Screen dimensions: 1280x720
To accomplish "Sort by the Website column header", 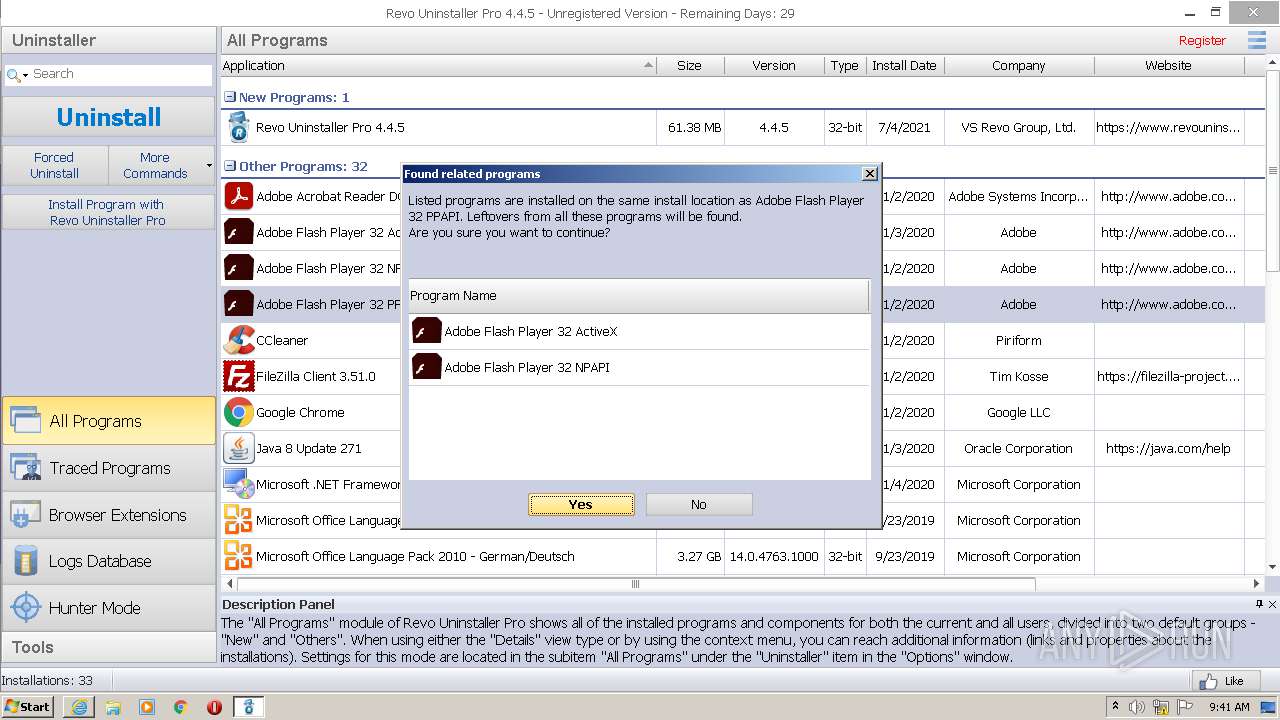I will pyautogui.click(x=1169, y=65).
